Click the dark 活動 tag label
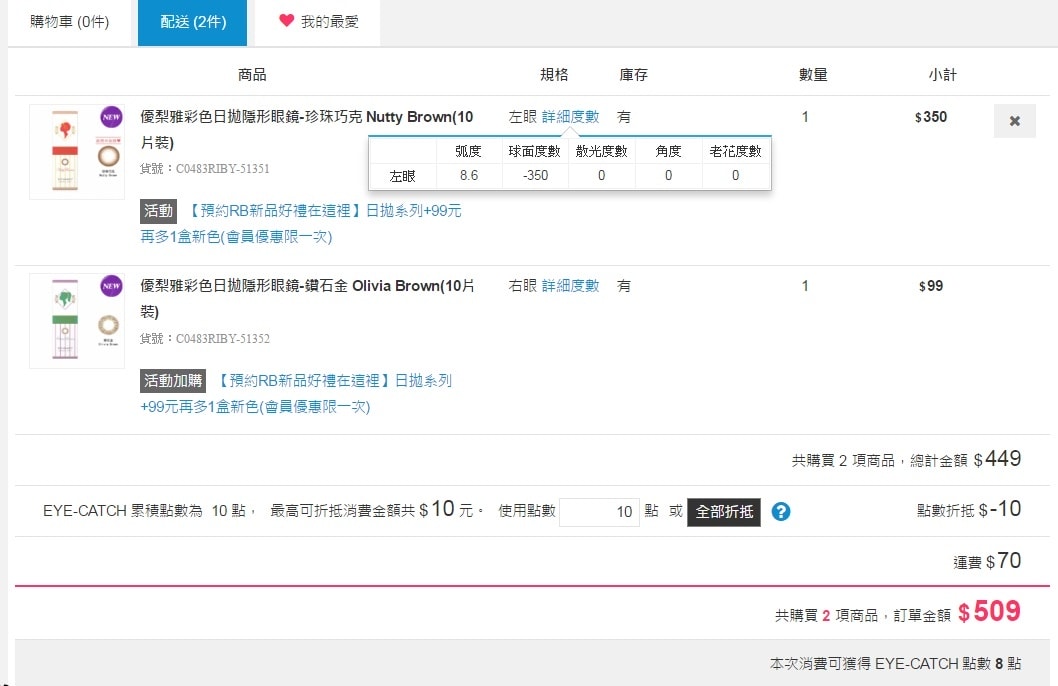The image size is (1058, 686). click(x=158, y=211)
